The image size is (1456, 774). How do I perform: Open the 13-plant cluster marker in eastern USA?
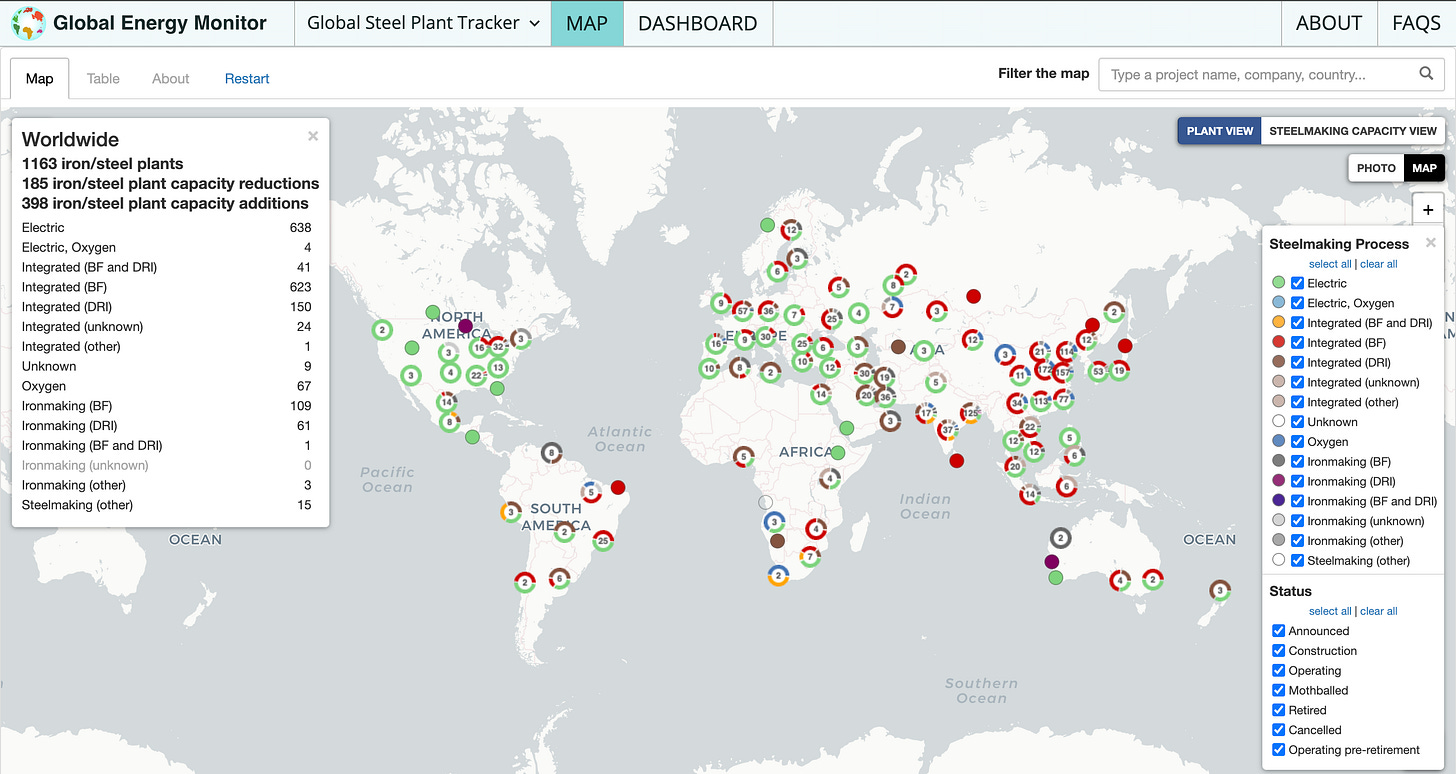tap(499, 367)
